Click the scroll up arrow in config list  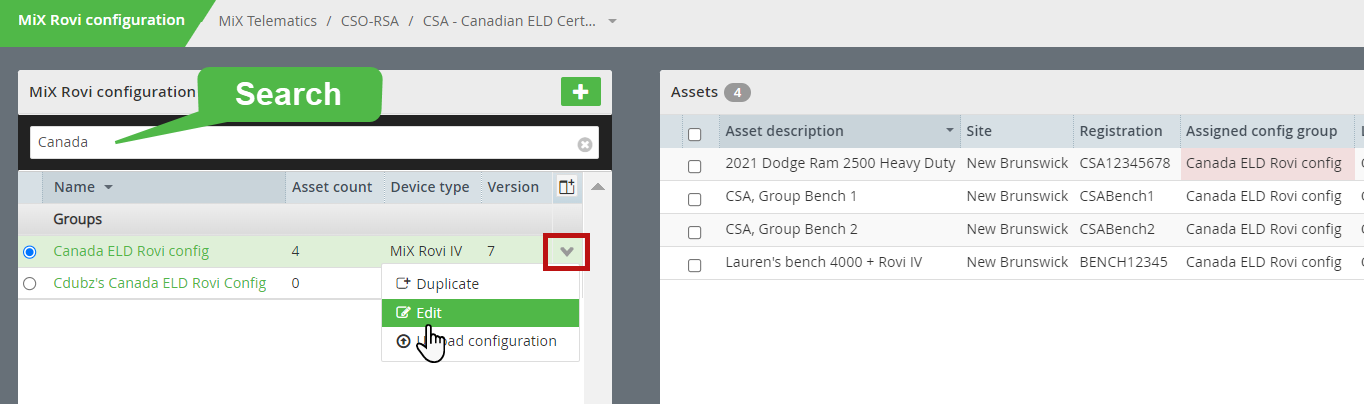597,186
